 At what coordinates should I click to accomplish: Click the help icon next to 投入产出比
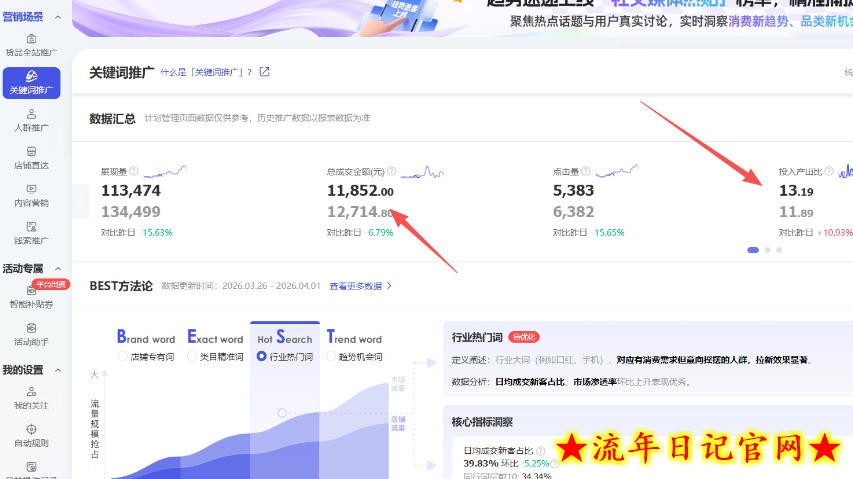829,171
